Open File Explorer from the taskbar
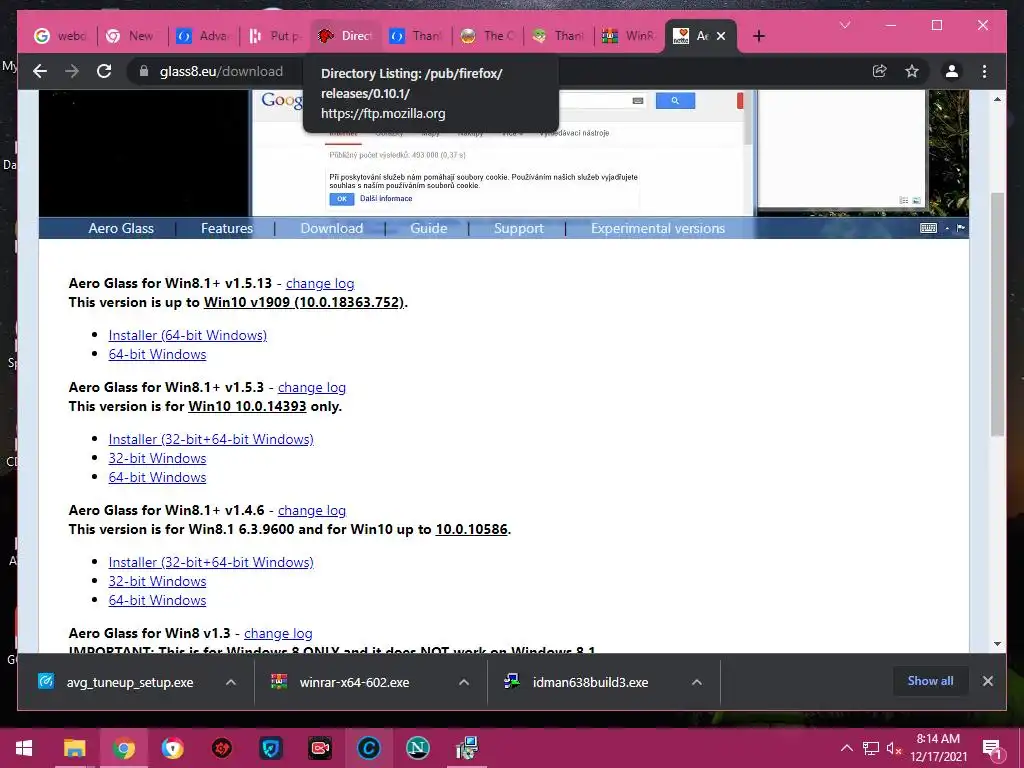The height and width of the screenshot is (768, 1024). (74, 748)
